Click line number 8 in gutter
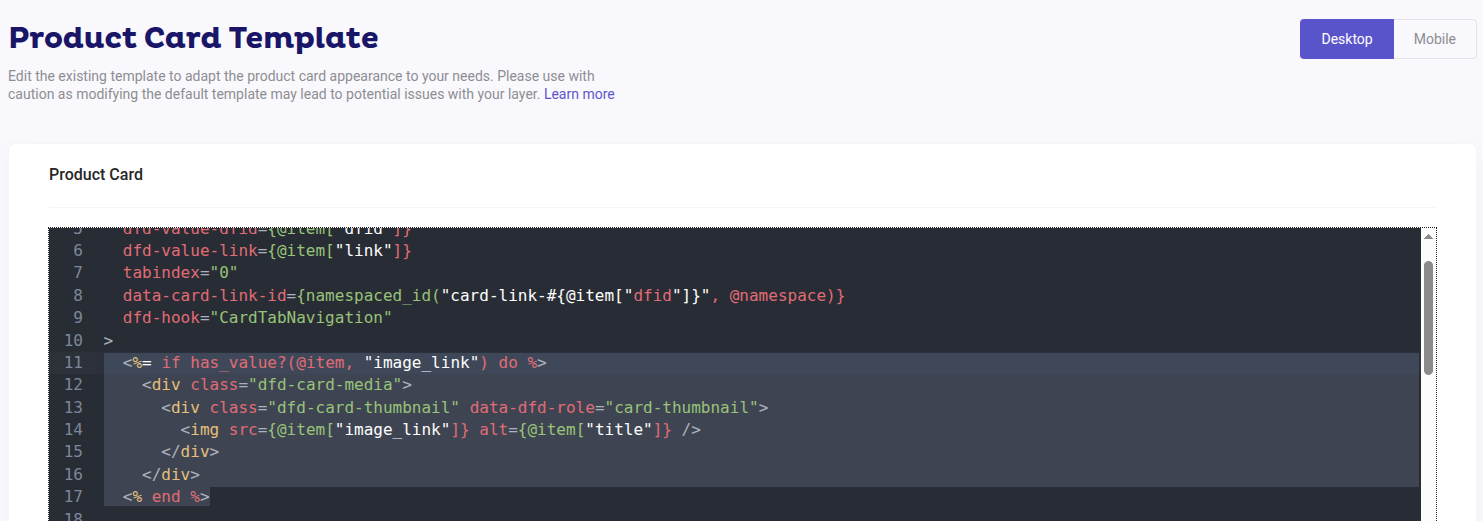Image resolution: width=1483 pixels, height=521 pixels. pyautogui.click(x=78, y=295)
